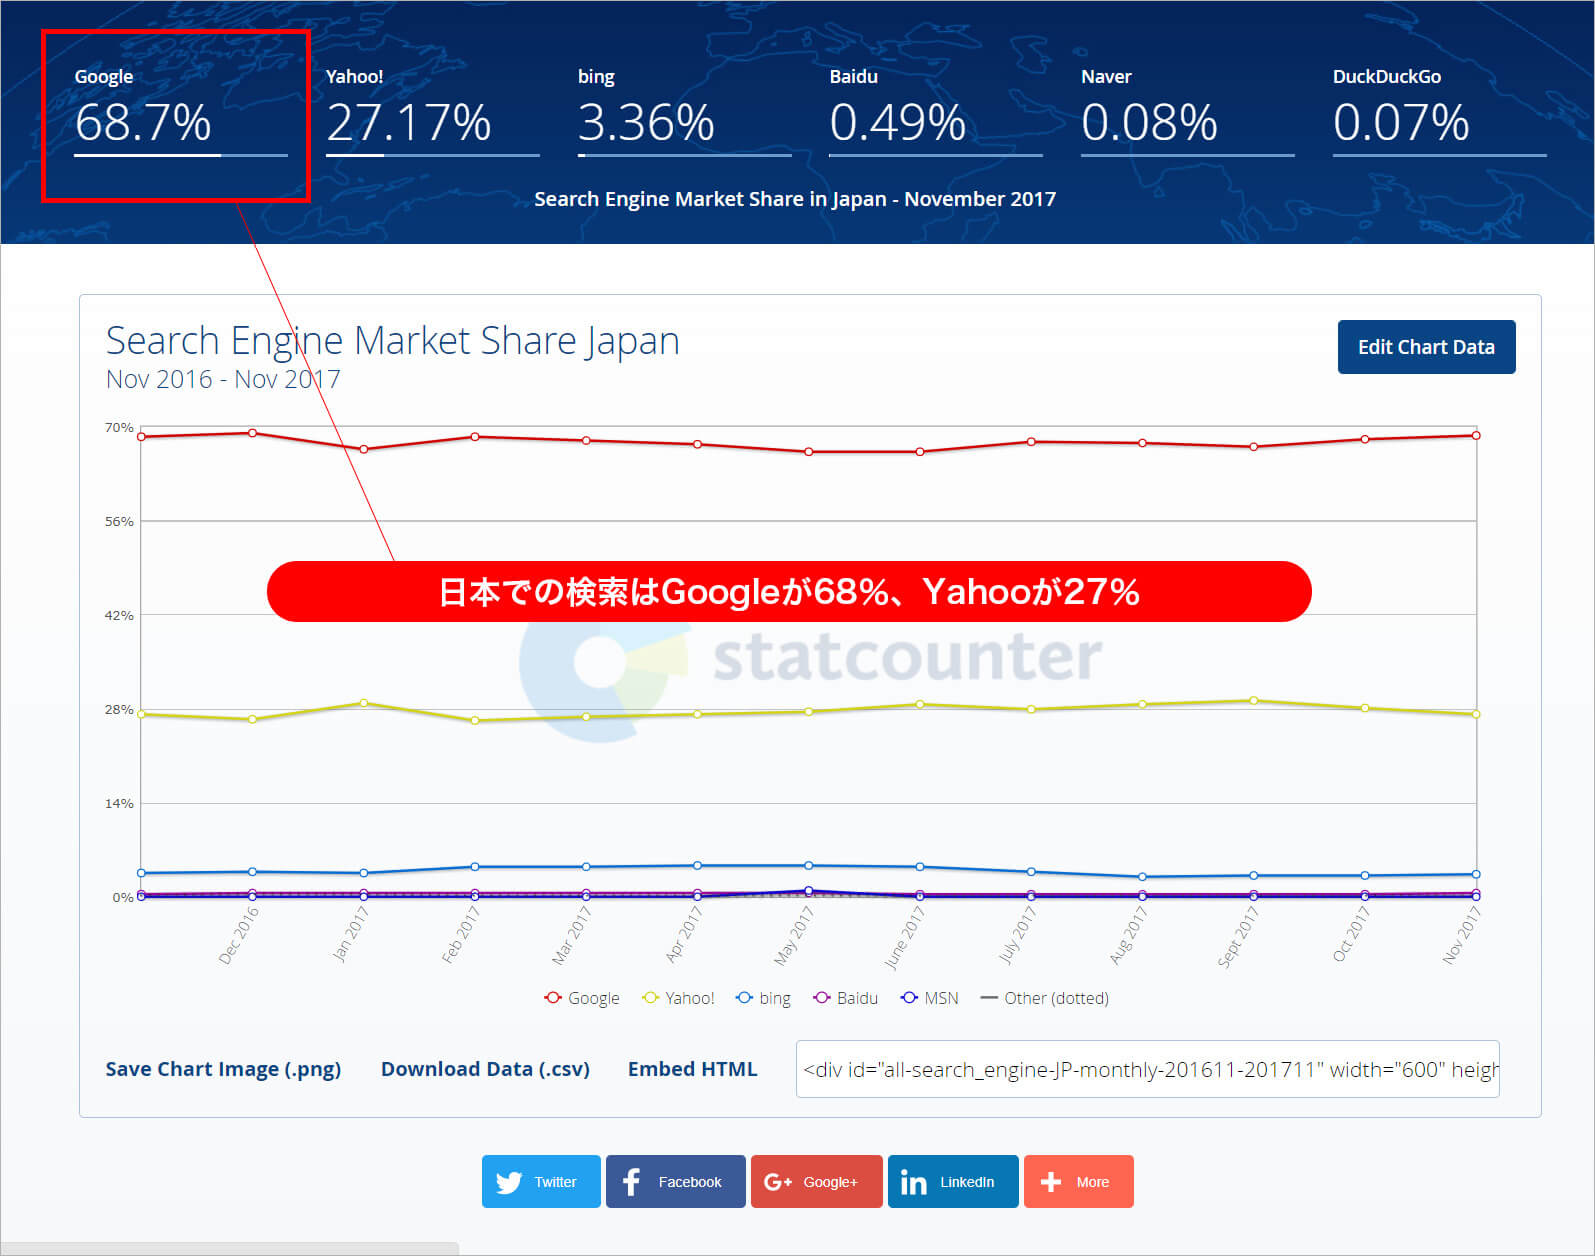Viewport: 1595px width, 1256px height.
Task: Click the Google Dec 2016 data point
Action: tap(252, 433)
